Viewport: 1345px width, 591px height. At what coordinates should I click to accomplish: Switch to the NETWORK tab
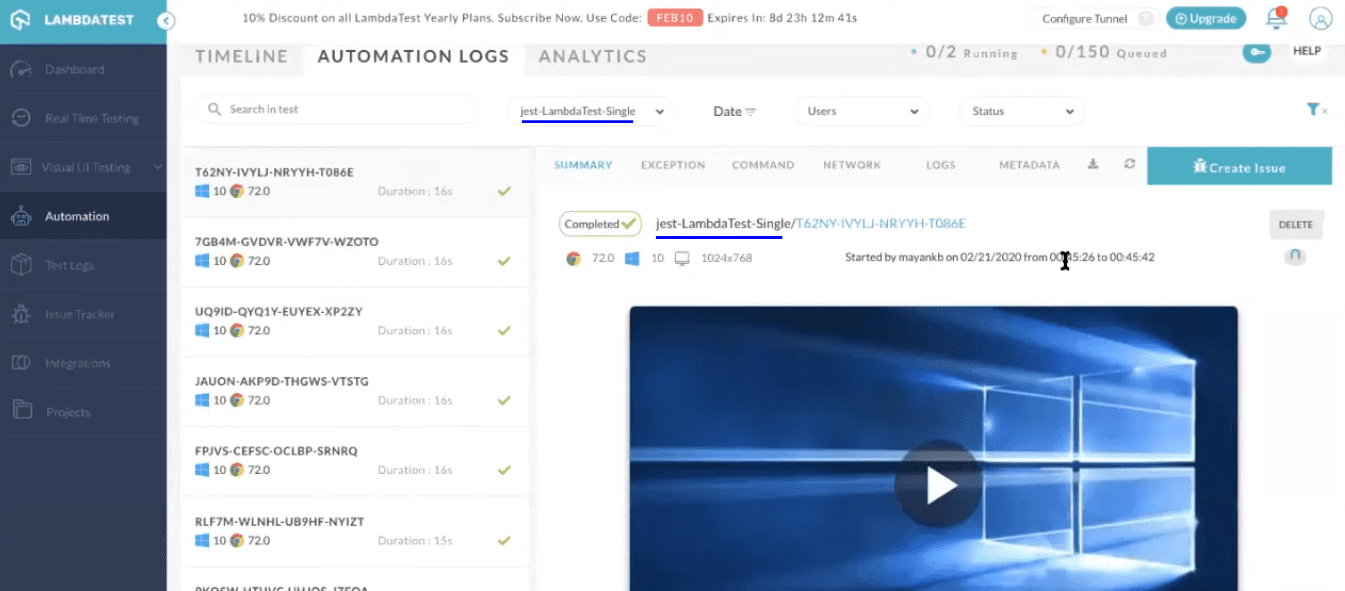pyautogui.click(x=851, y=164)
